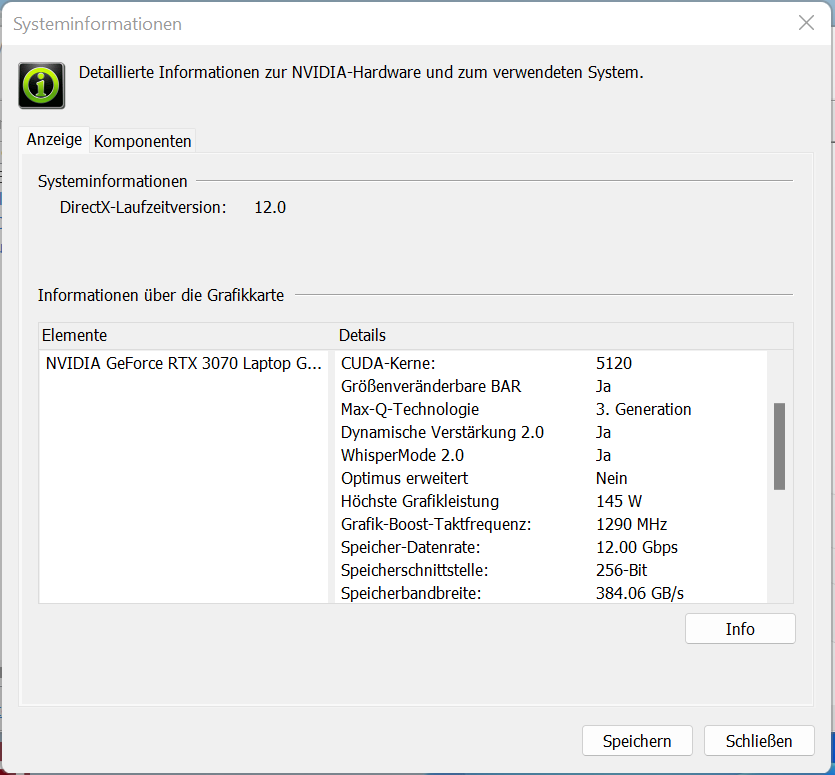835x775 pixels.
Task: Close dialog with Schließen button
Action: point(759,740)
